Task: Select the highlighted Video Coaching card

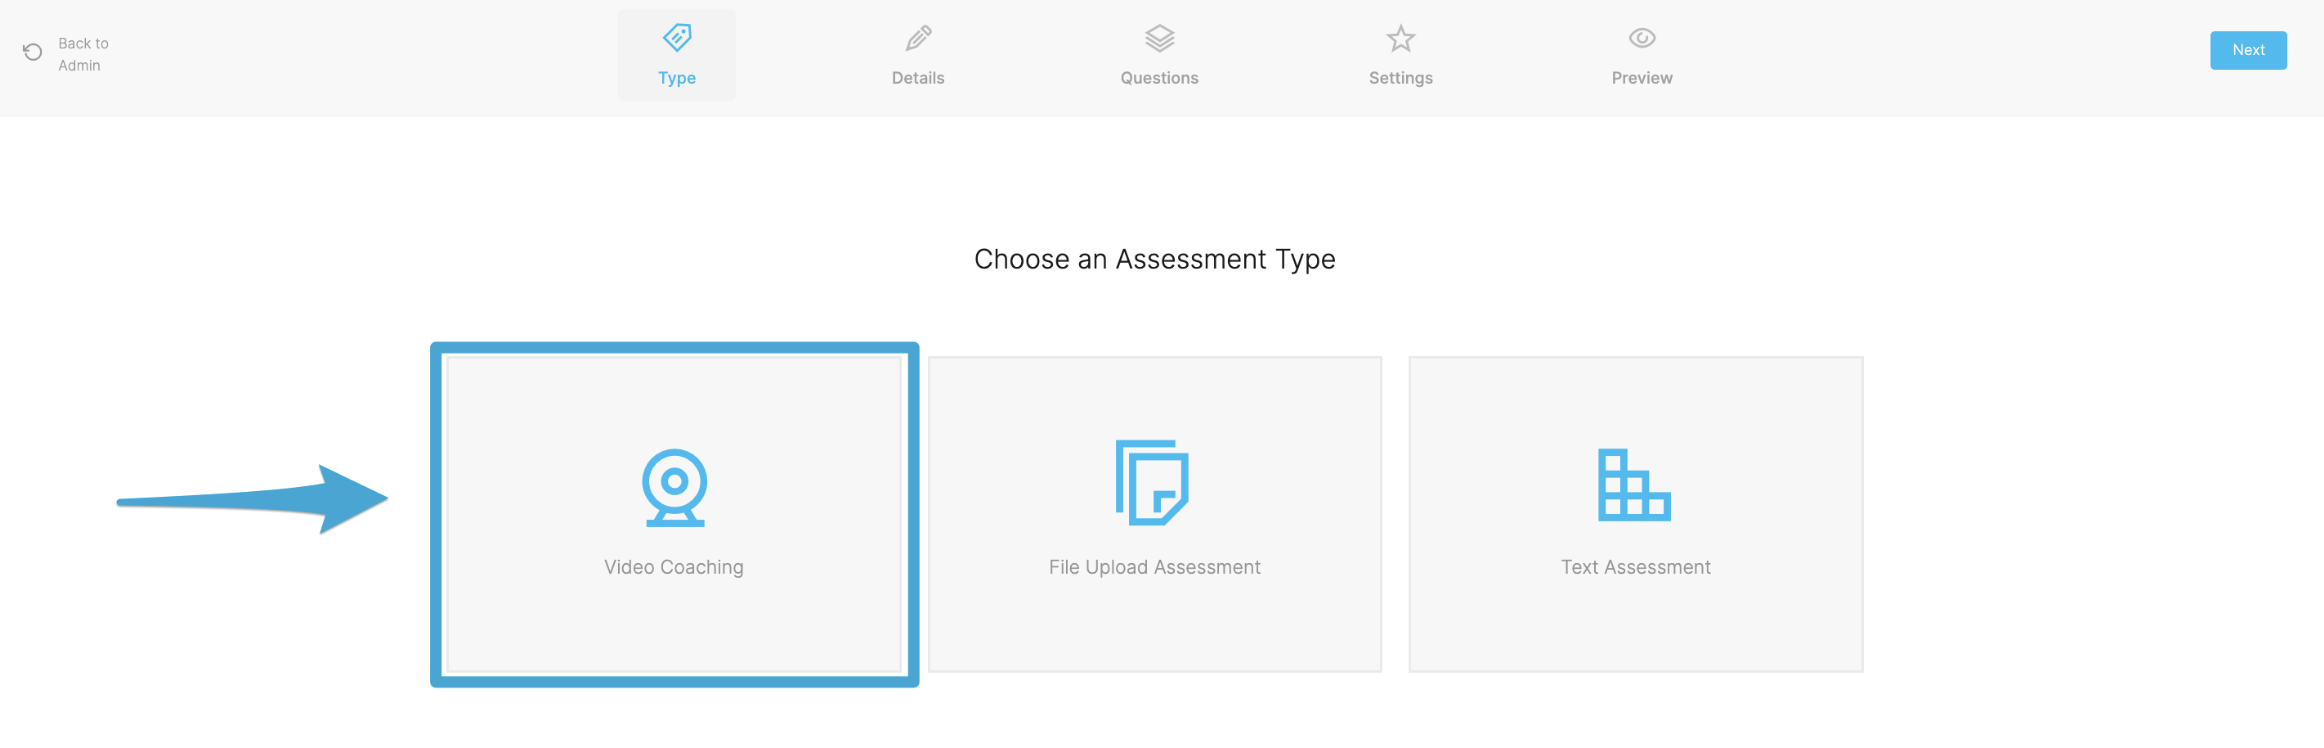Action: [674, 514]
